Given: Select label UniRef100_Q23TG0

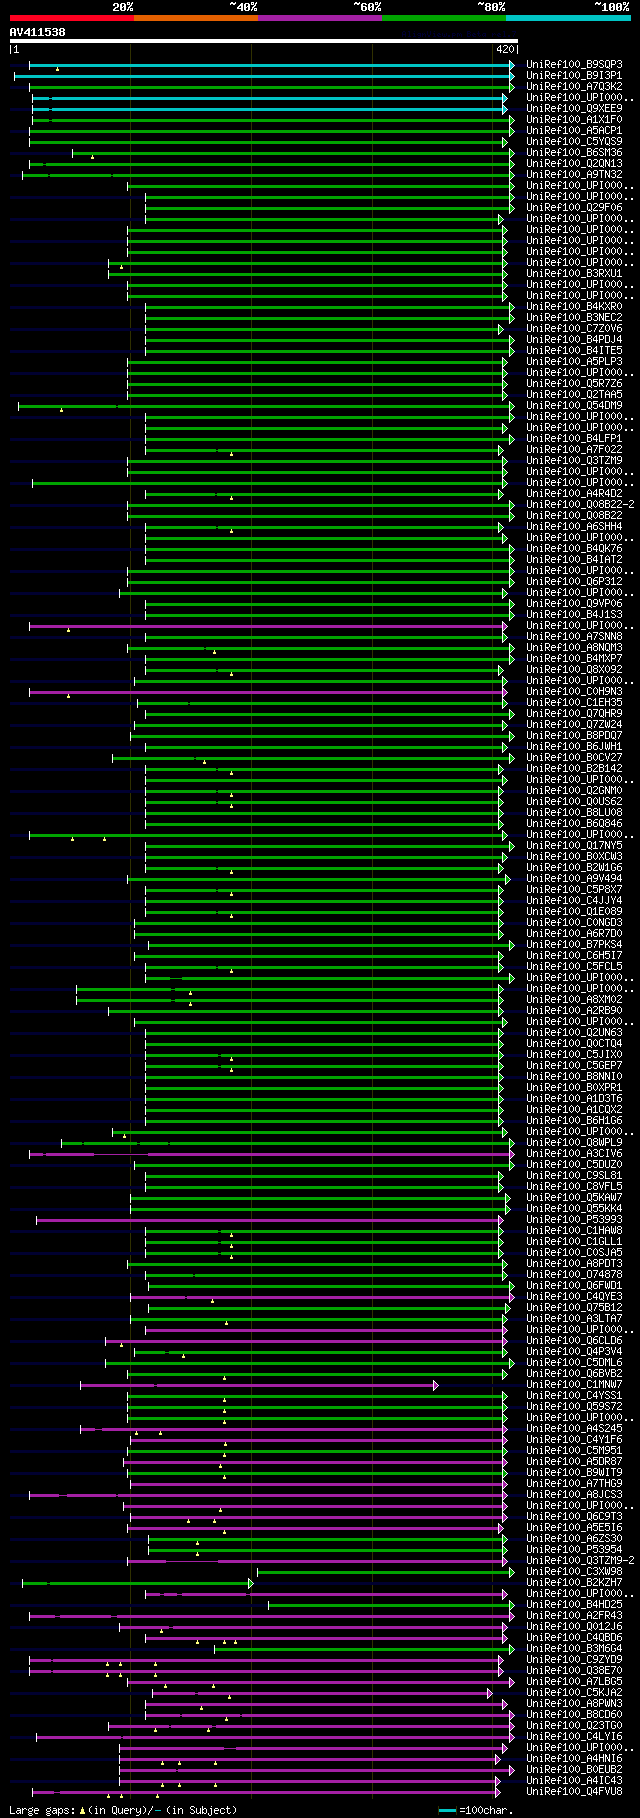Looking at the screenshot, I should tap(574, 1725).
